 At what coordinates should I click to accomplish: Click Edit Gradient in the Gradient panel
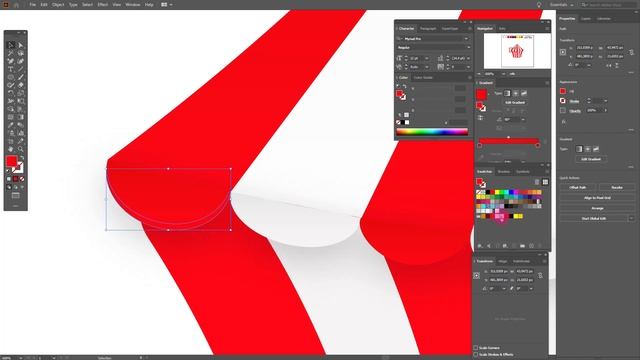tap(515, 102)
